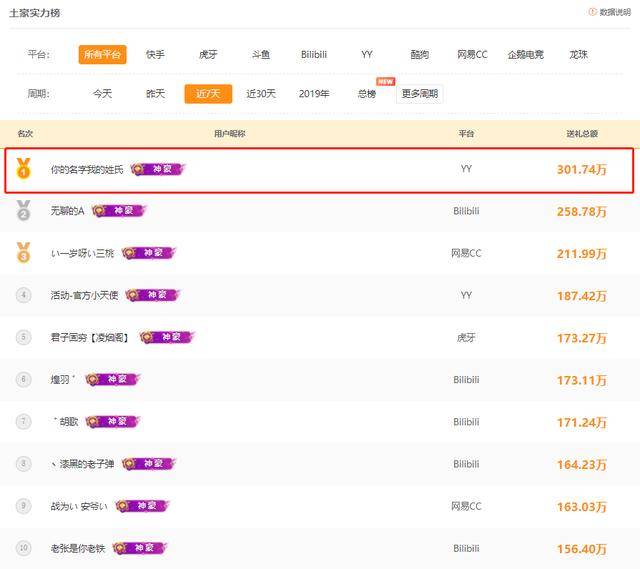Open the 更多周期 dropdown

pos(419,94)
